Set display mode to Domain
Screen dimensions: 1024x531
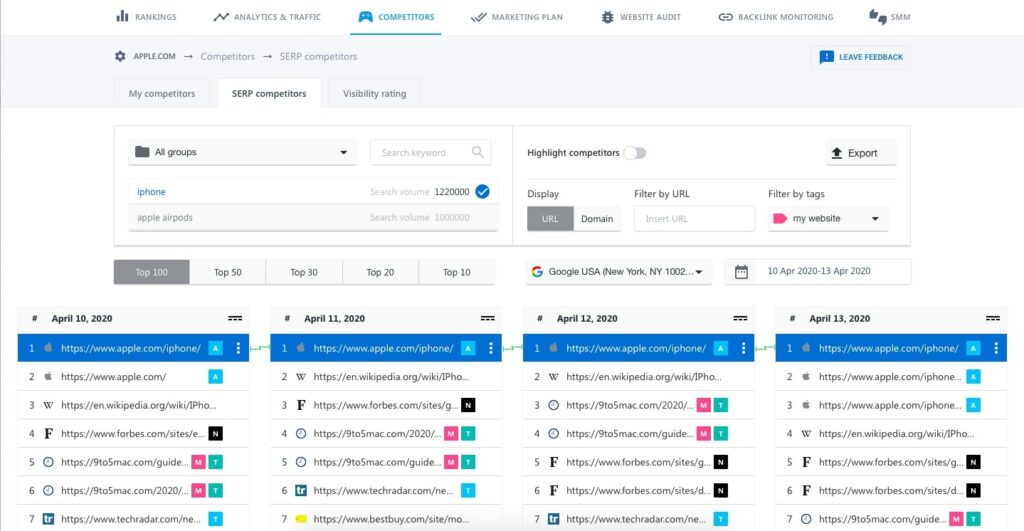pos(597,219)
